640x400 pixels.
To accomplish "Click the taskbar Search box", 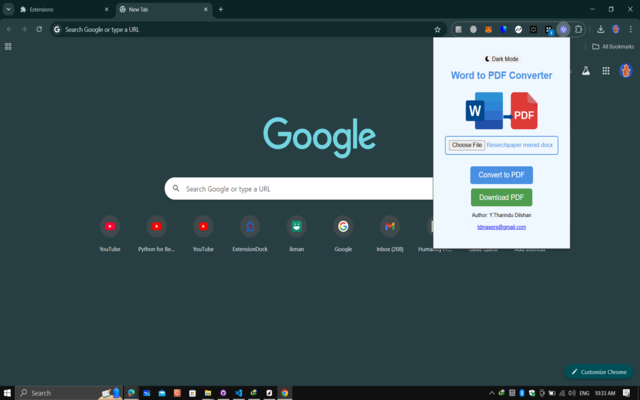I will tap(69, 393).
